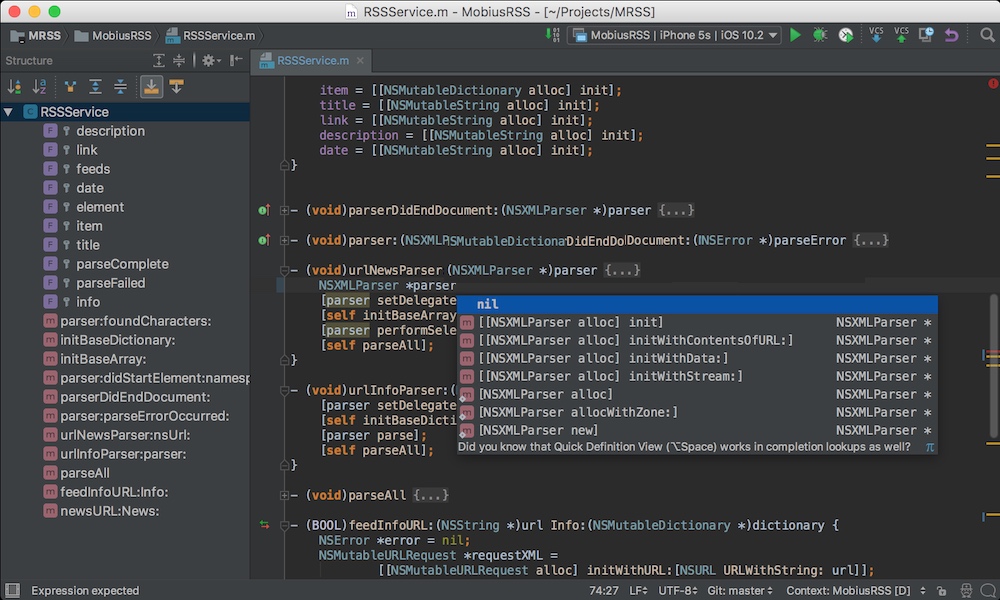Collapse the RSSService tree node triangle
The image size is (1000, 600).
click(9, 112)
